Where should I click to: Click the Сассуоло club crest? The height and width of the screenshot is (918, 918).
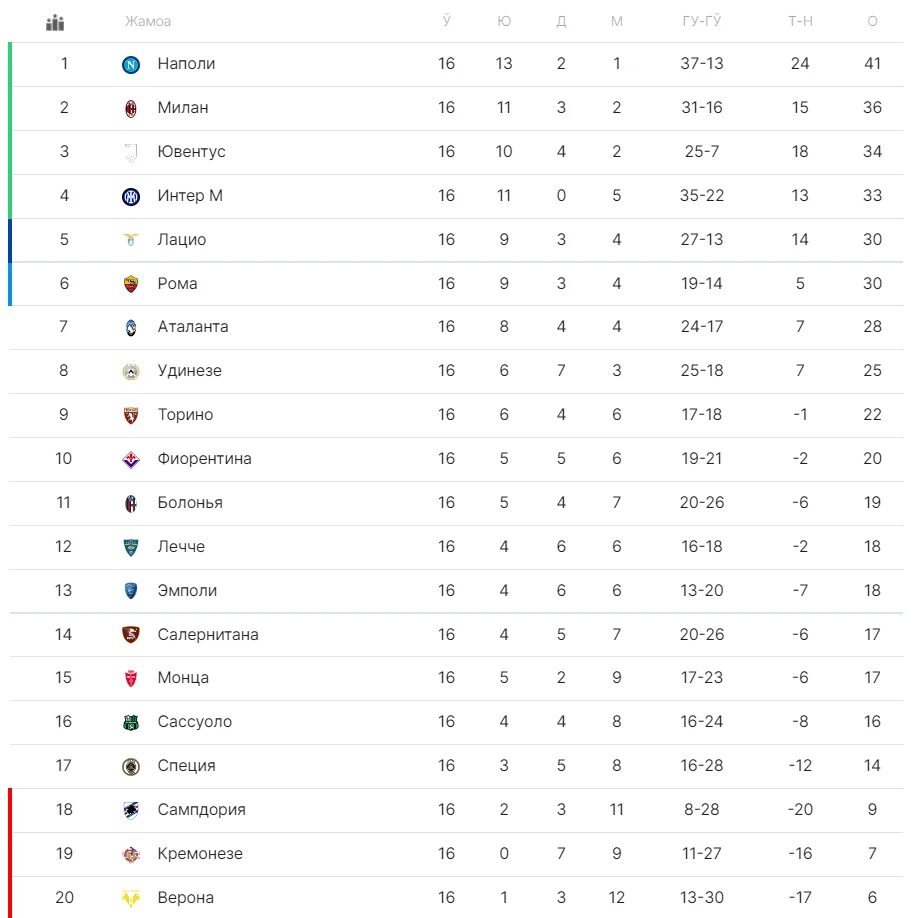coord(131,723)
